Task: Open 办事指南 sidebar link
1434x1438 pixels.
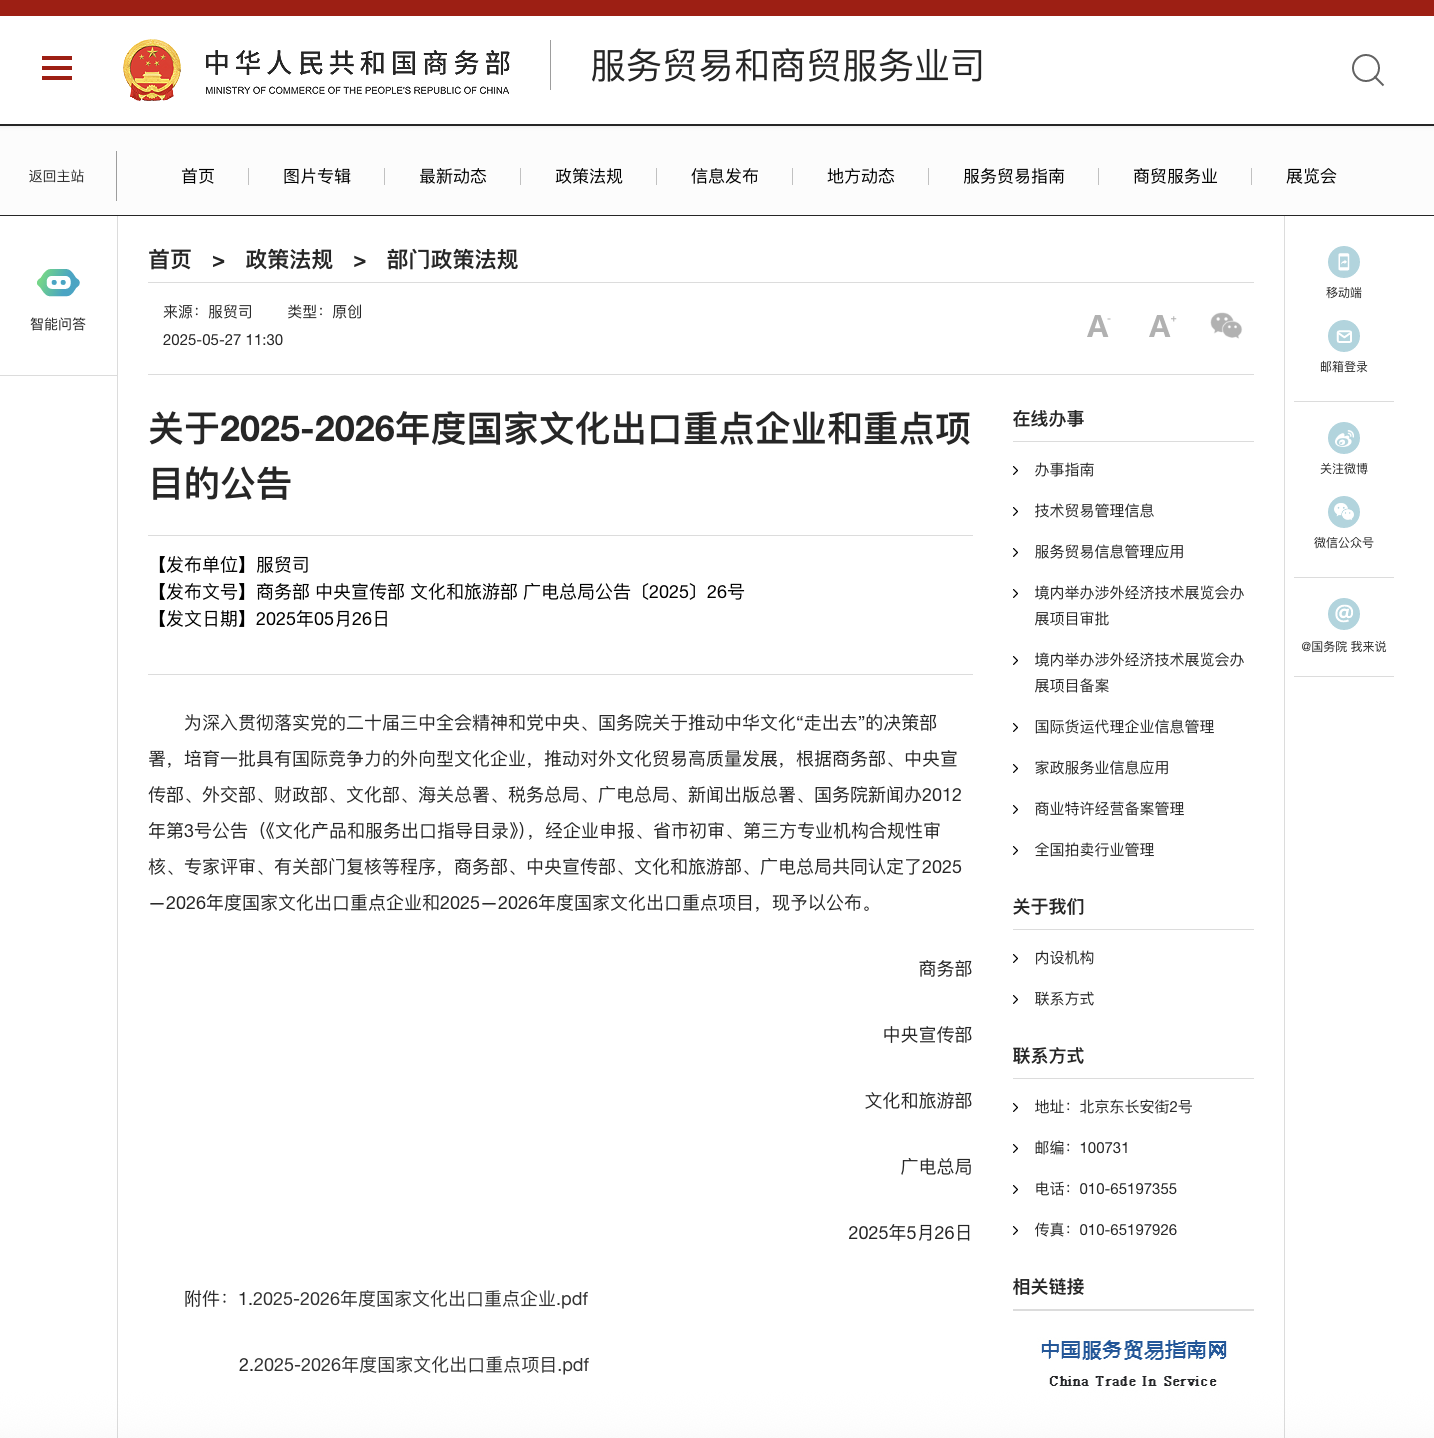Action: coord(1064,470)
